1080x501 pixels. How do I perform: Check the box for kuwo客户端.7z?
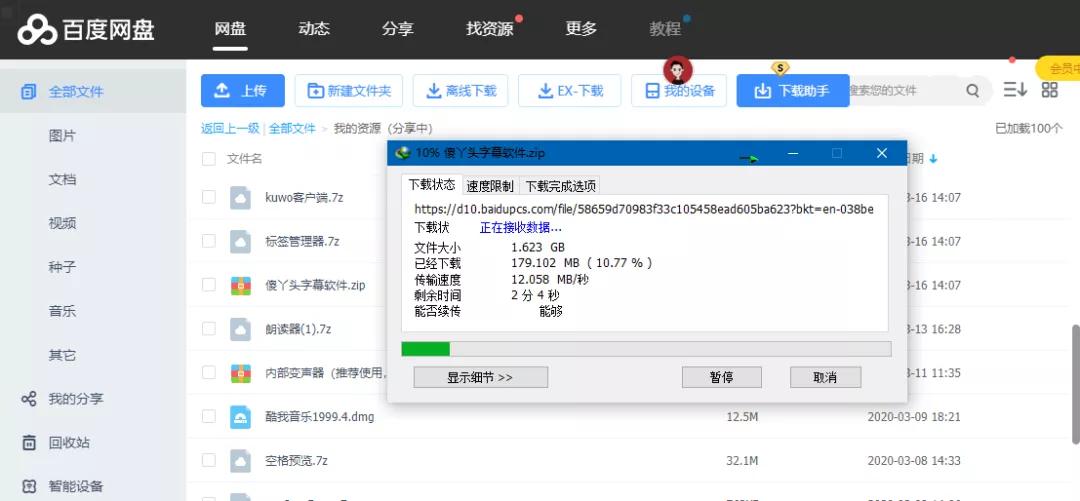click(209, 197)
